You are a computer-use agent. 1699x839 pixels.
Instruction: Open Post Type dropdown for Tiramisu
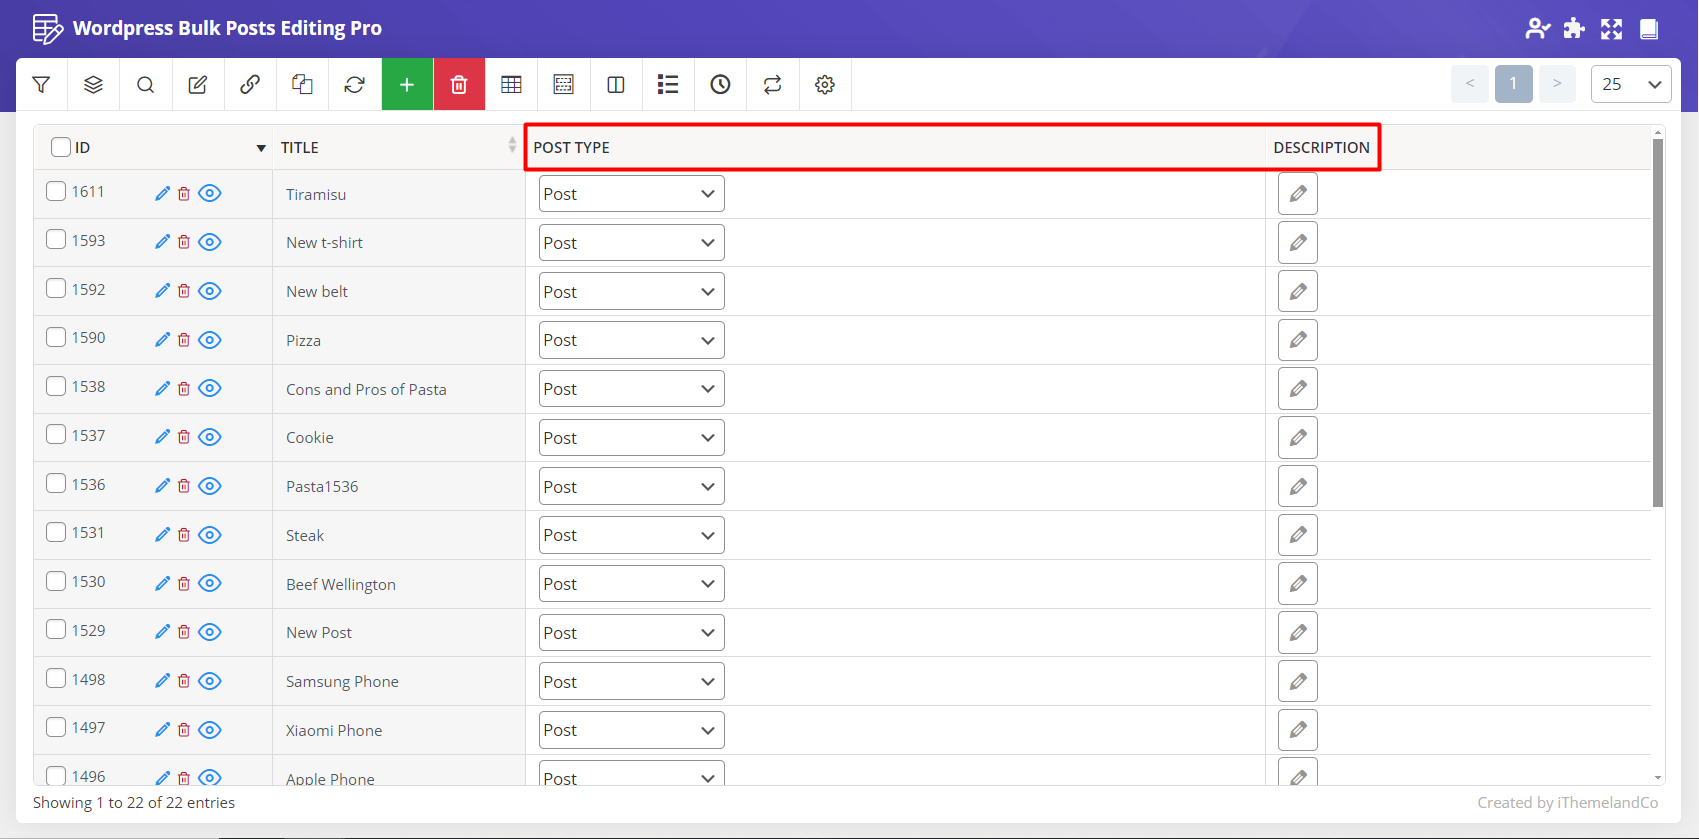coord(631,194)
